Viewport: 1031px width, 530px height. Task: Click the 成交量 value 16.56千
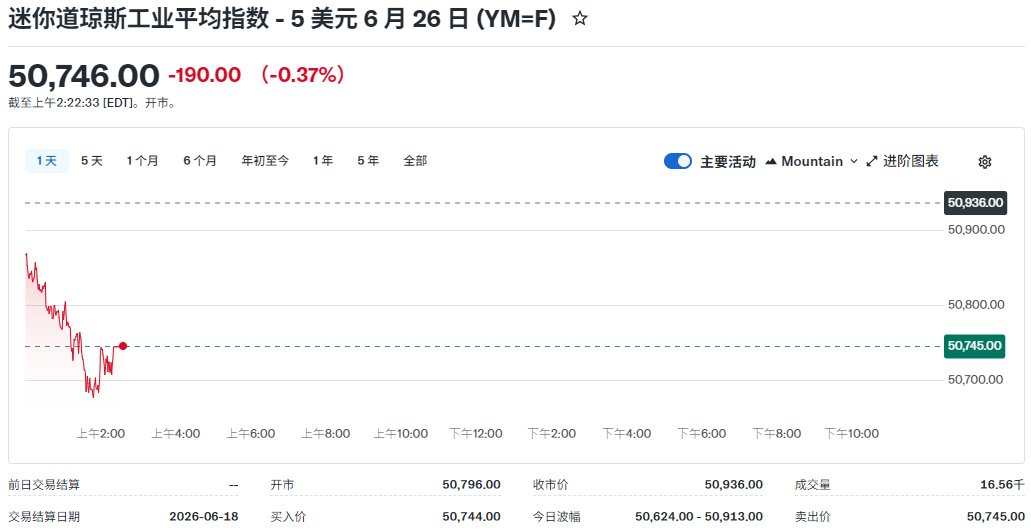[1002, 485]
